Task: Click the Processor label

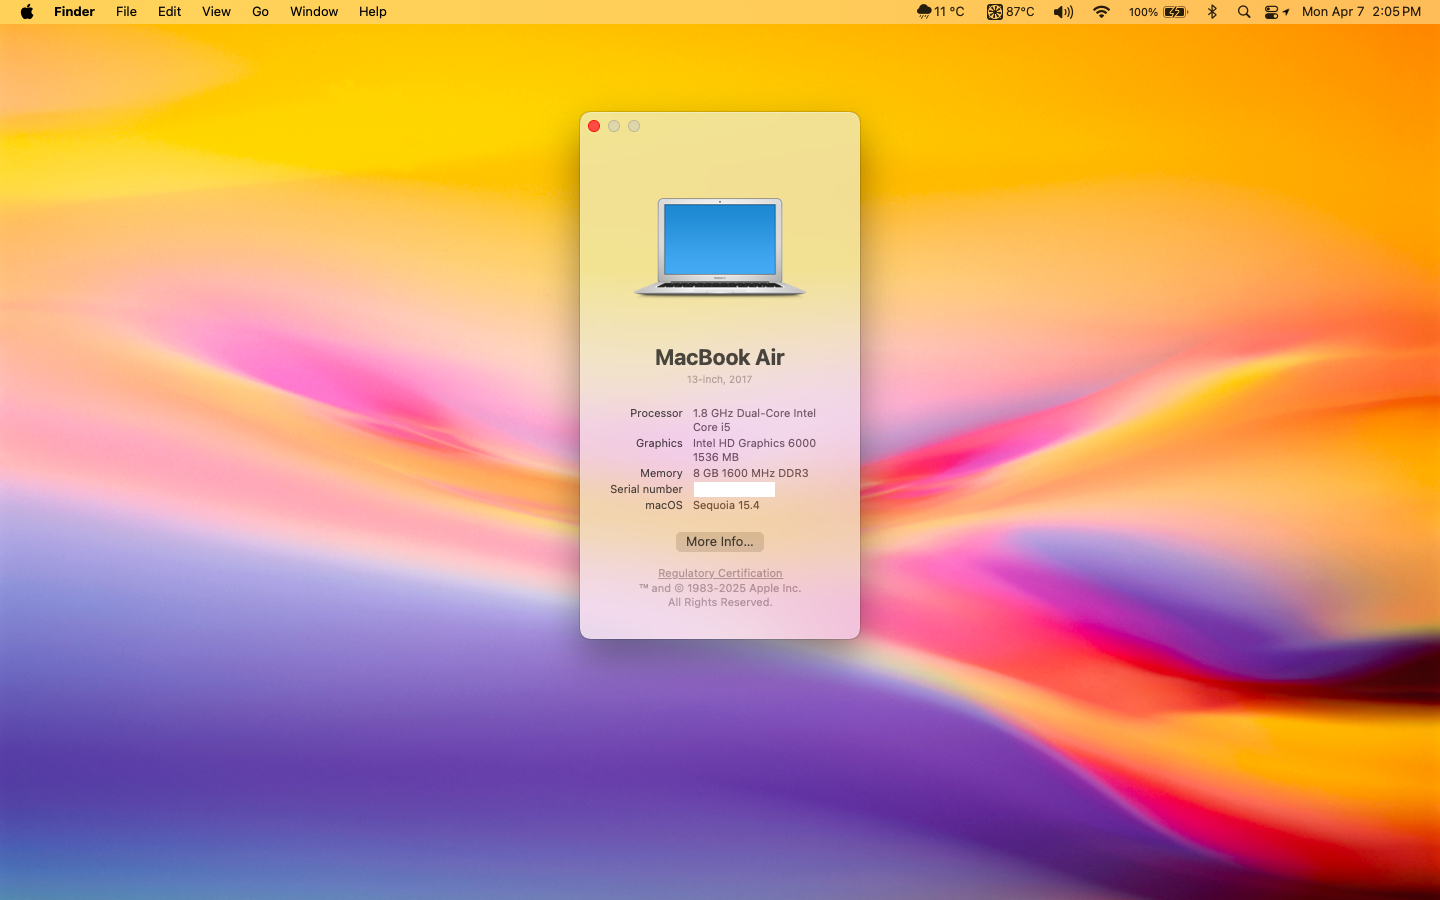Action: (x=656, y=413)
